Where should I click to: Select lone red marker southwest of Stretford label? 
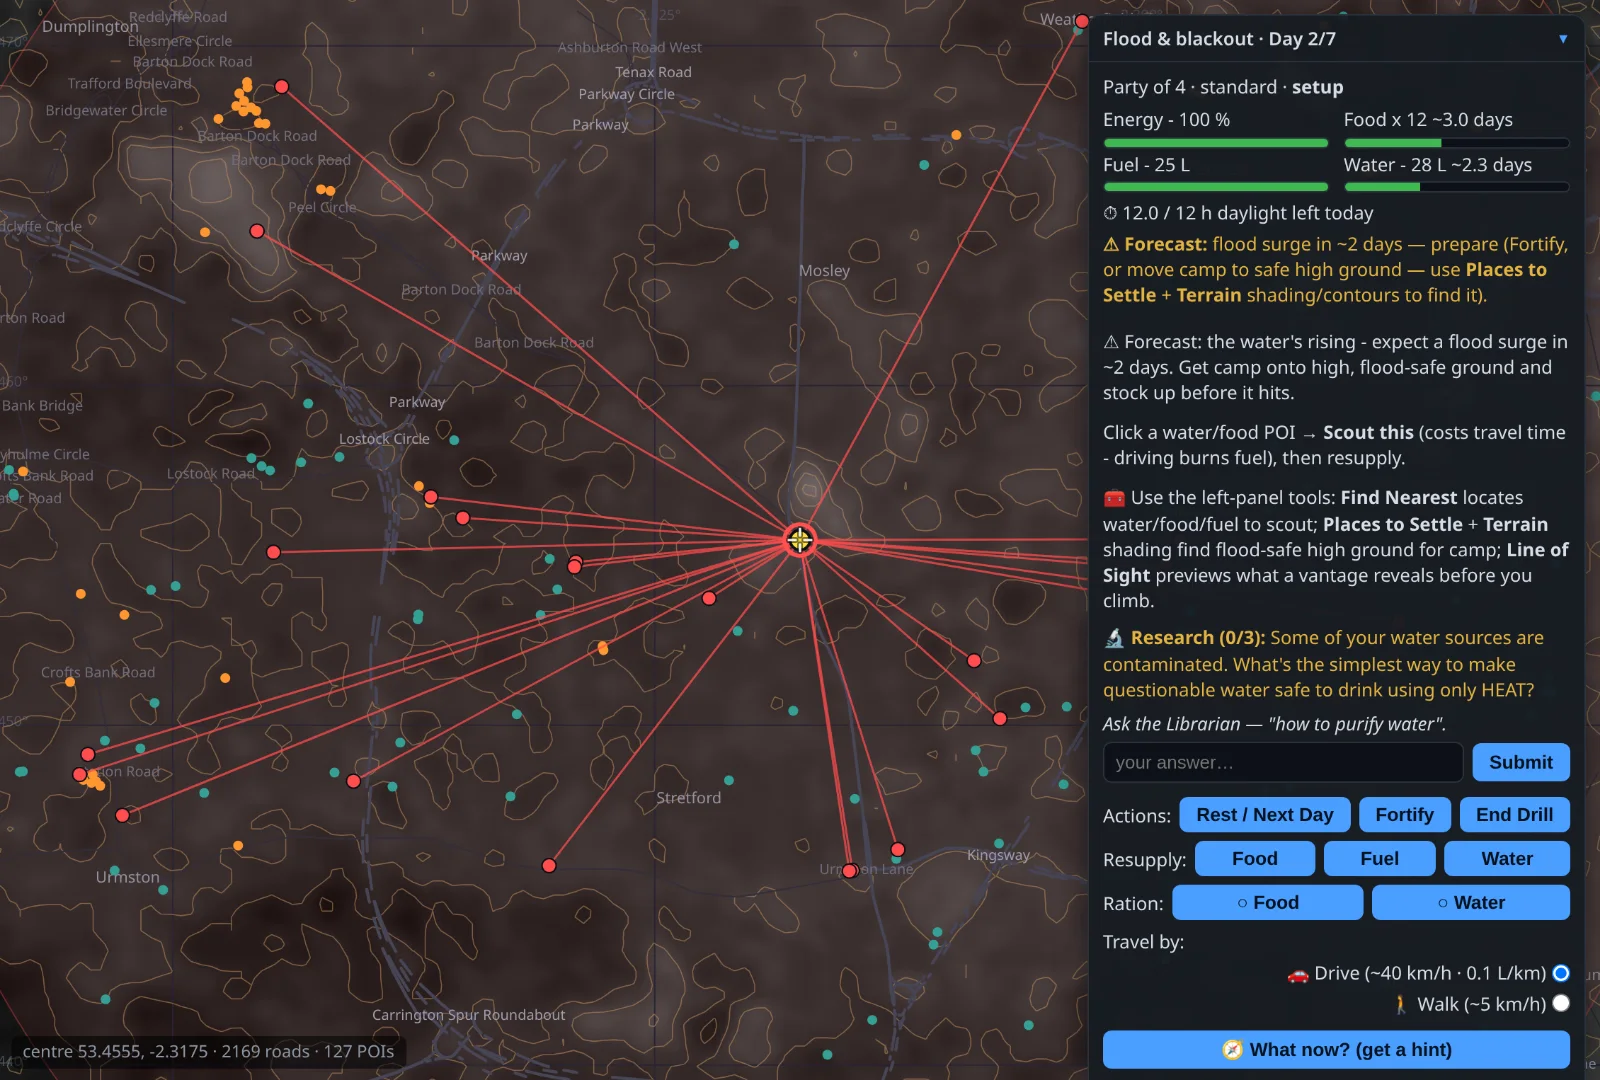pyautogui.click(x=549, y=866)
